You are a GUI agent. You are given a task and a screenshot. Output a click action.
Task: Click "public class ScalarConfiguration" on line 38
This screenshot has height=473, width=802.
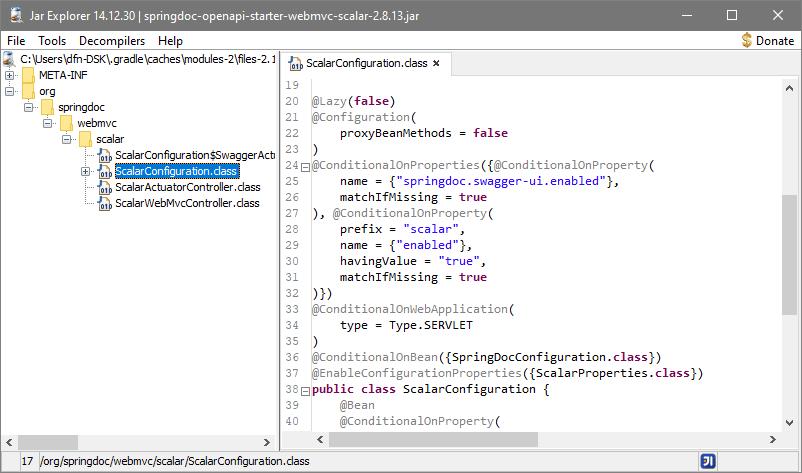click(x=424, y=389)
